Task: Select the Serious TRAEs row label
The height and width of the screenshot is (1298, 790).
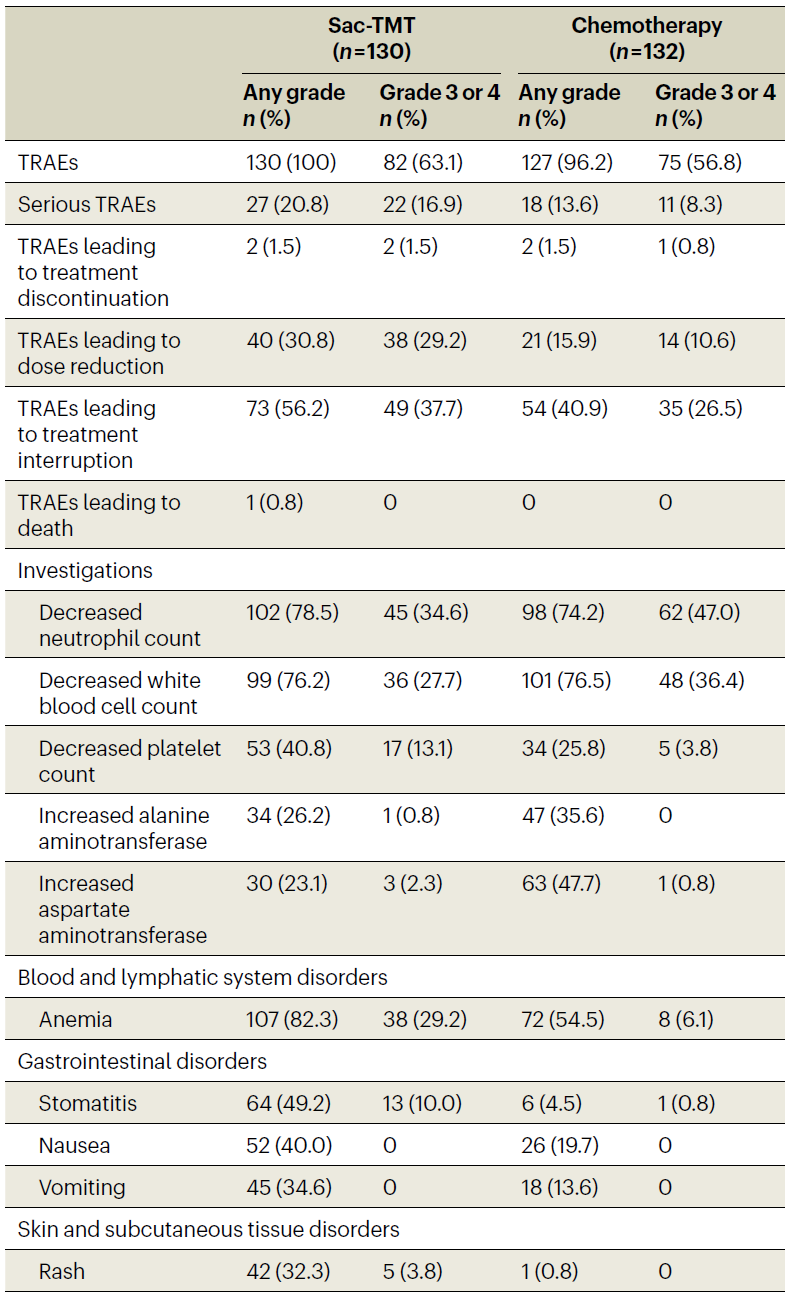Action: 87,204
